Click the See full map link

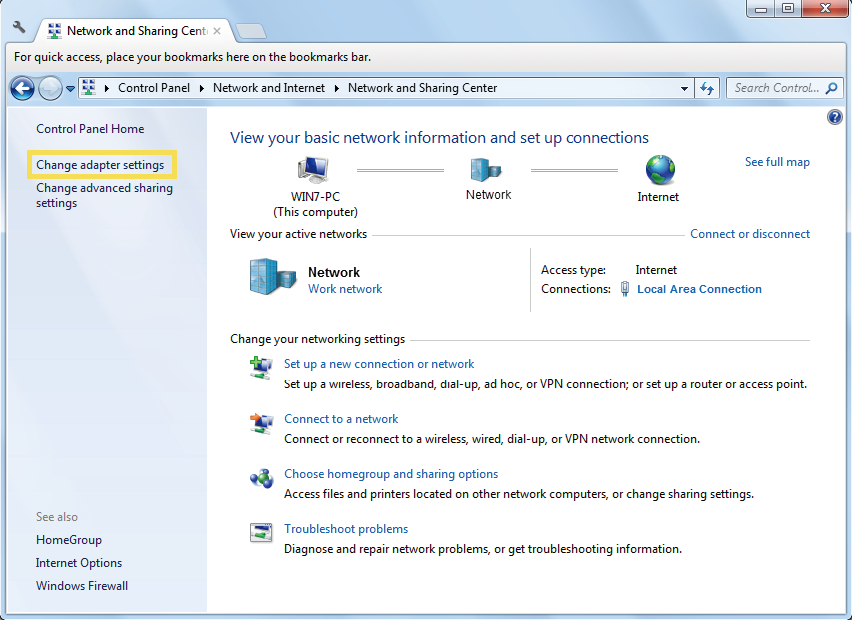tap(777, 161)
